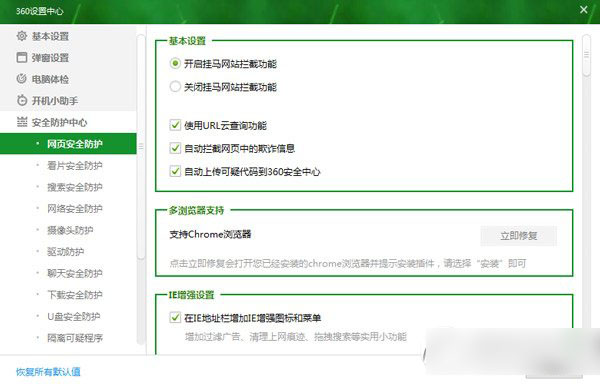
Task: Click the Chrome repair hint starting 点击立即修复
Action: point(348,263)
